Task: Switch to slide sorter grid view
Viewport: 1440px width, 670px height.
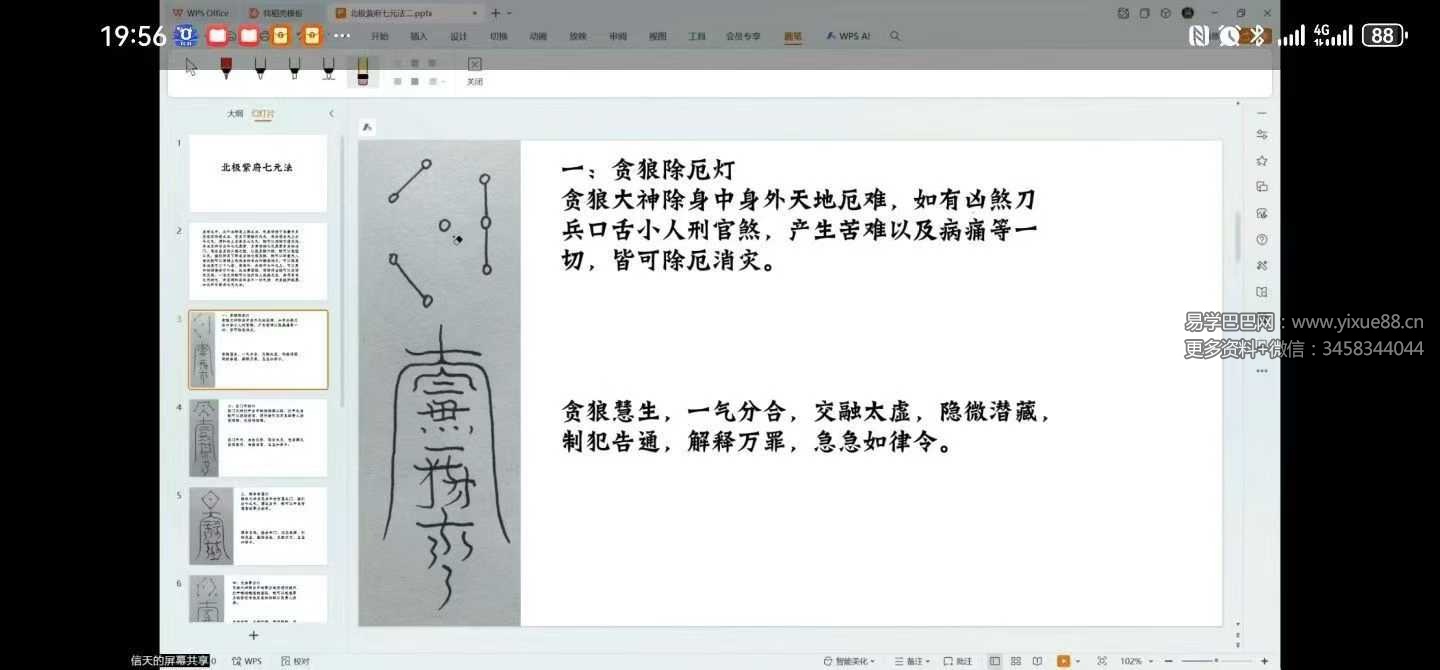Action: 1016,661
